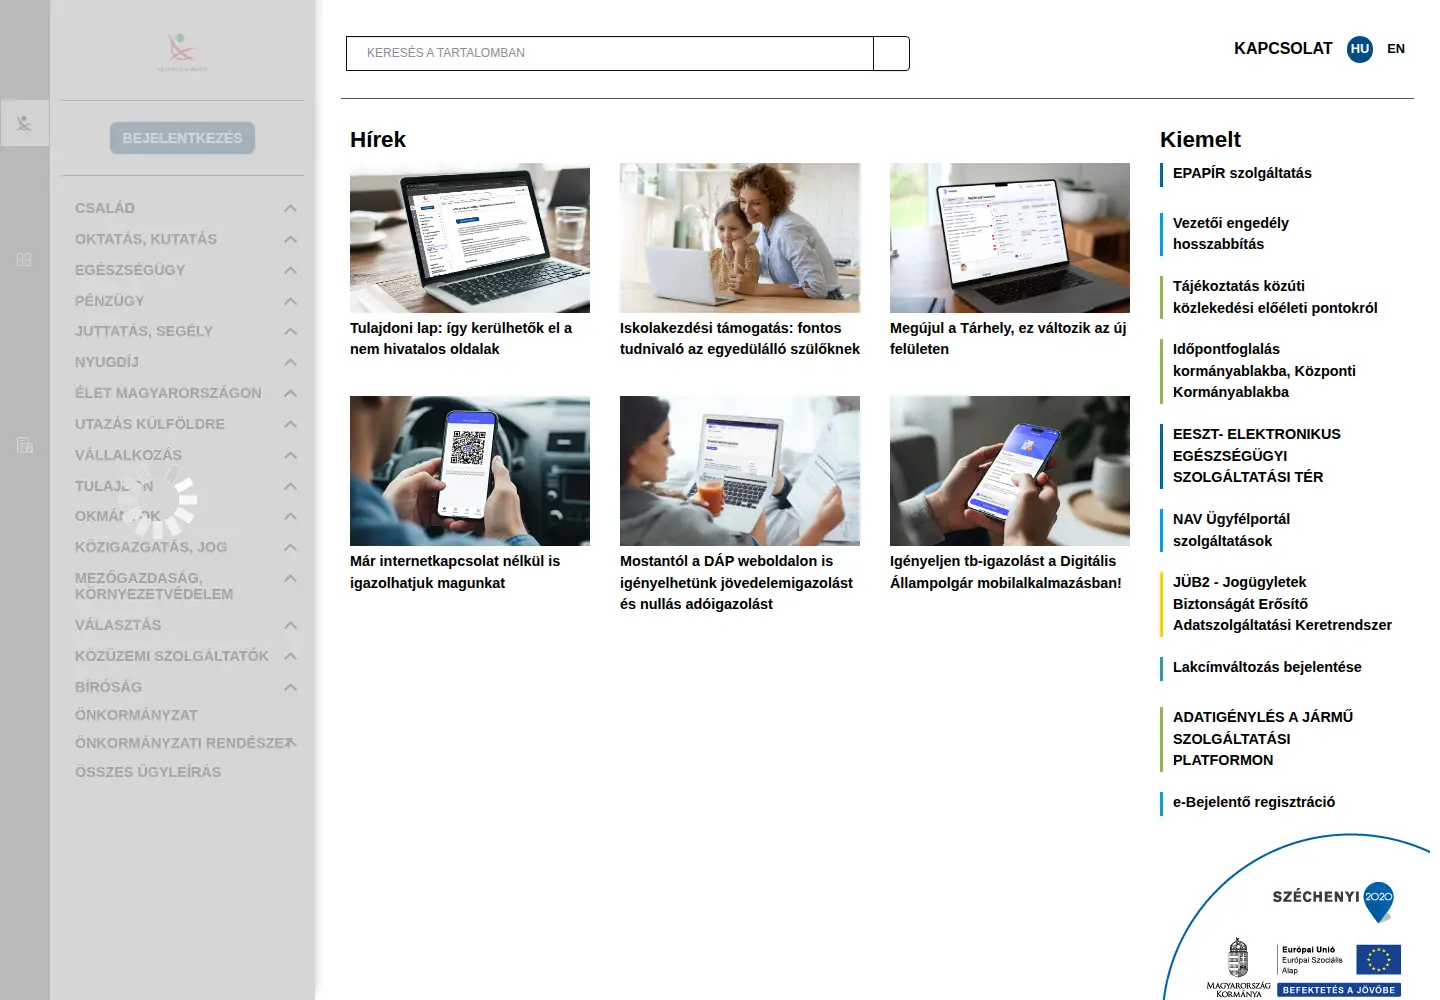Viewport: 1440px width, 1000px height.
Task: Open the ÖNKORMÁNYZAT menu item
Action: (x=136, y=715)
